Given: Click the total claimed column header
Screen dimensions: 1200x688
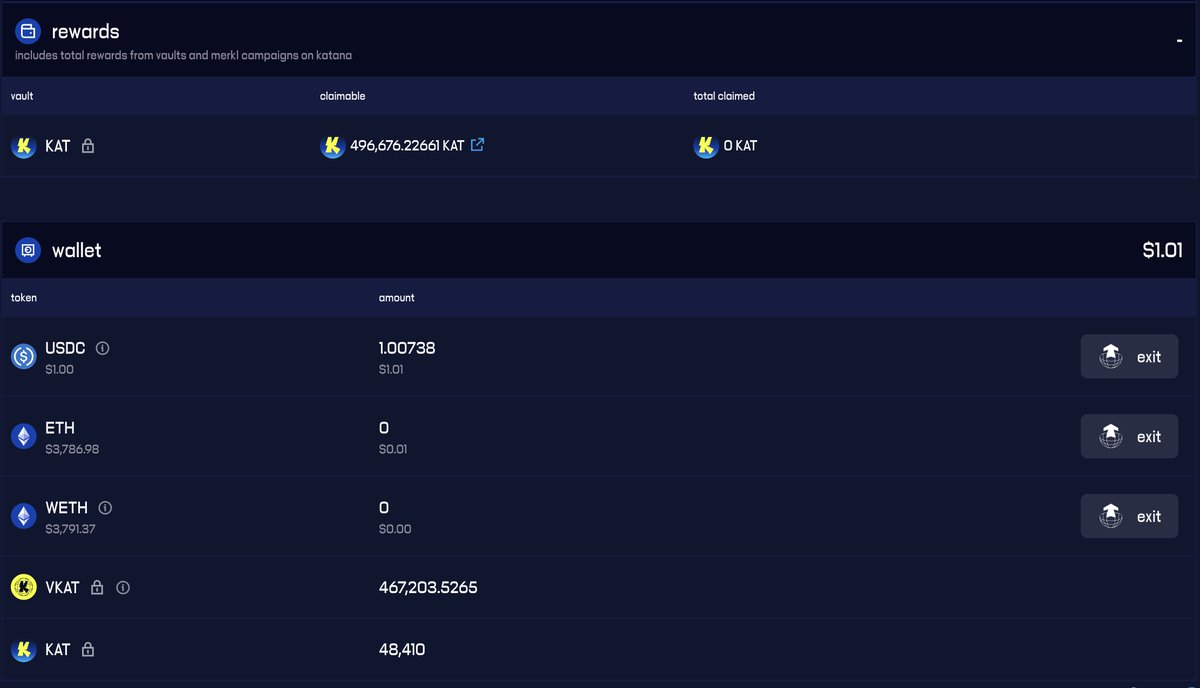Looking at the screenshot, I should click(x=724, y=96).
